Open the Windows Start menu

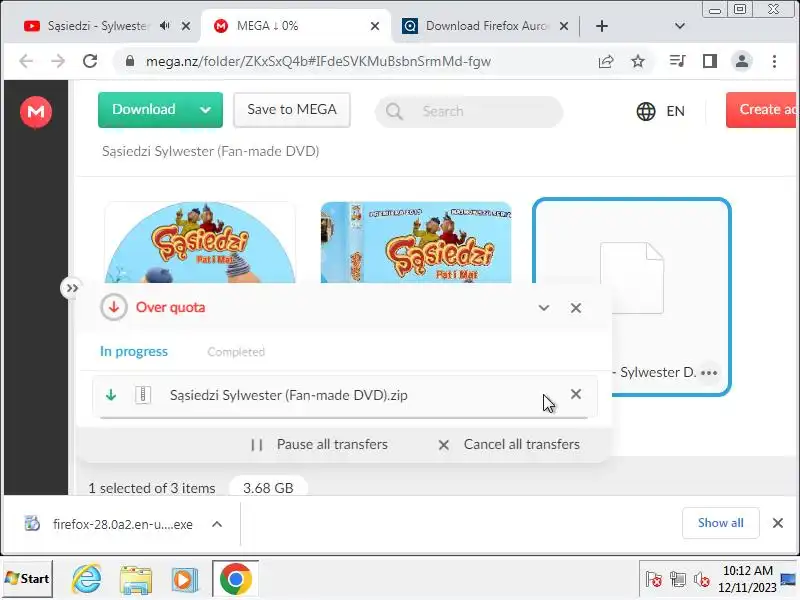[27, 579]
